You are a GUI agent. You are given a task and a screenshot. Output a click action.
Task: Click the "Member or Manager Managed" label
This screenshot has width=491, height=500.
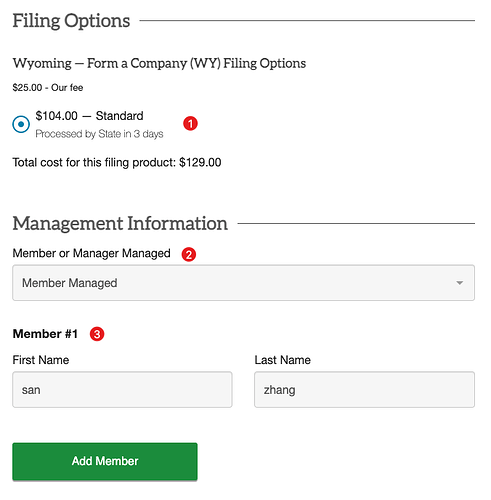92,254
